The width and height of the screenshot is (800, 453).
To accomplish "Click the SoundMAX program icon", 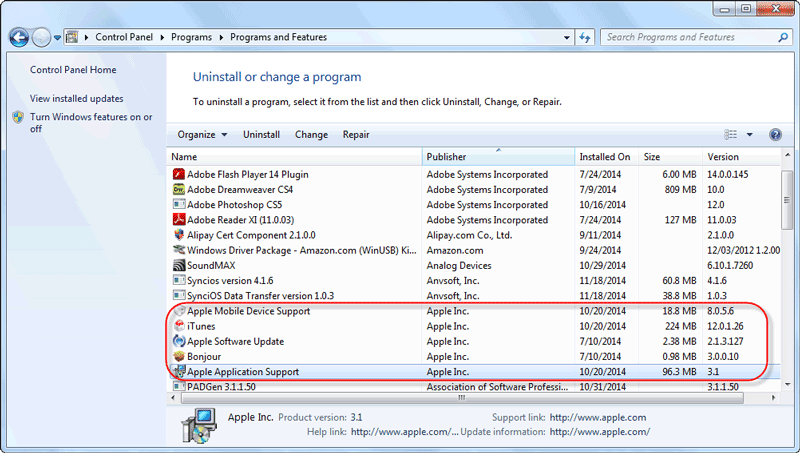I will click(179, 265).
